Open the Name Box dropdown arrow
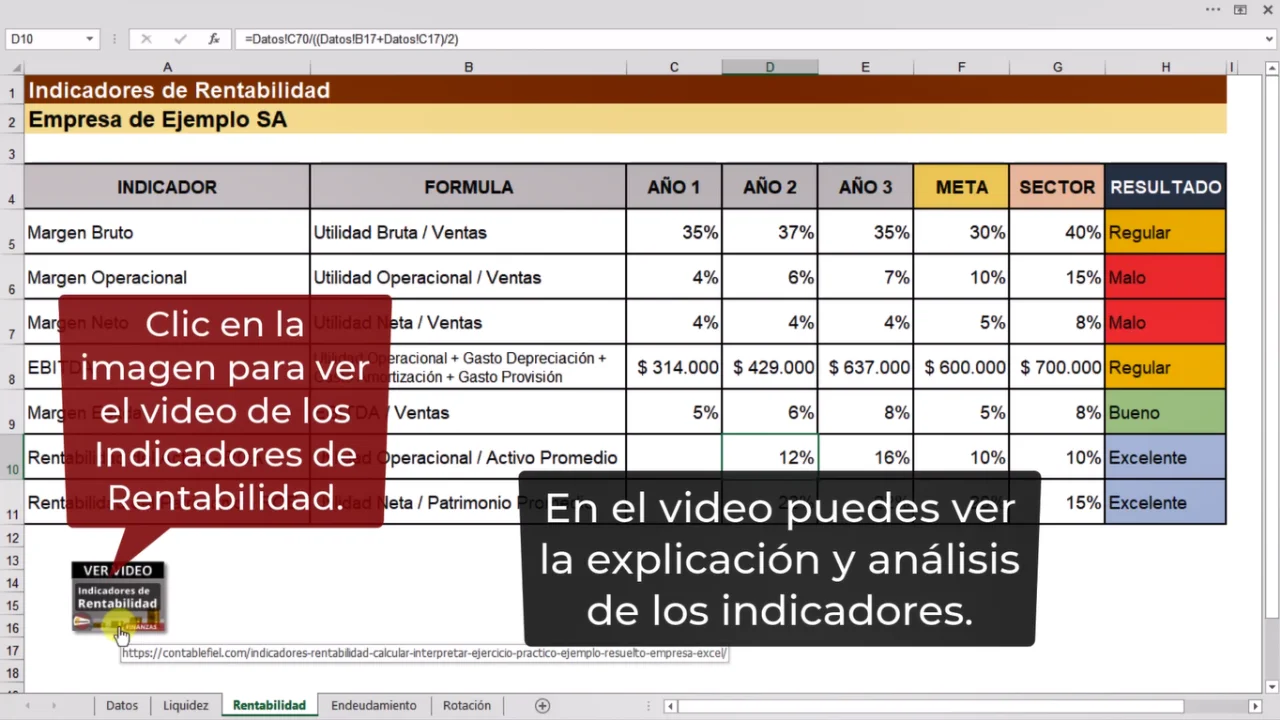1280x720 pixels. point(89,39)
